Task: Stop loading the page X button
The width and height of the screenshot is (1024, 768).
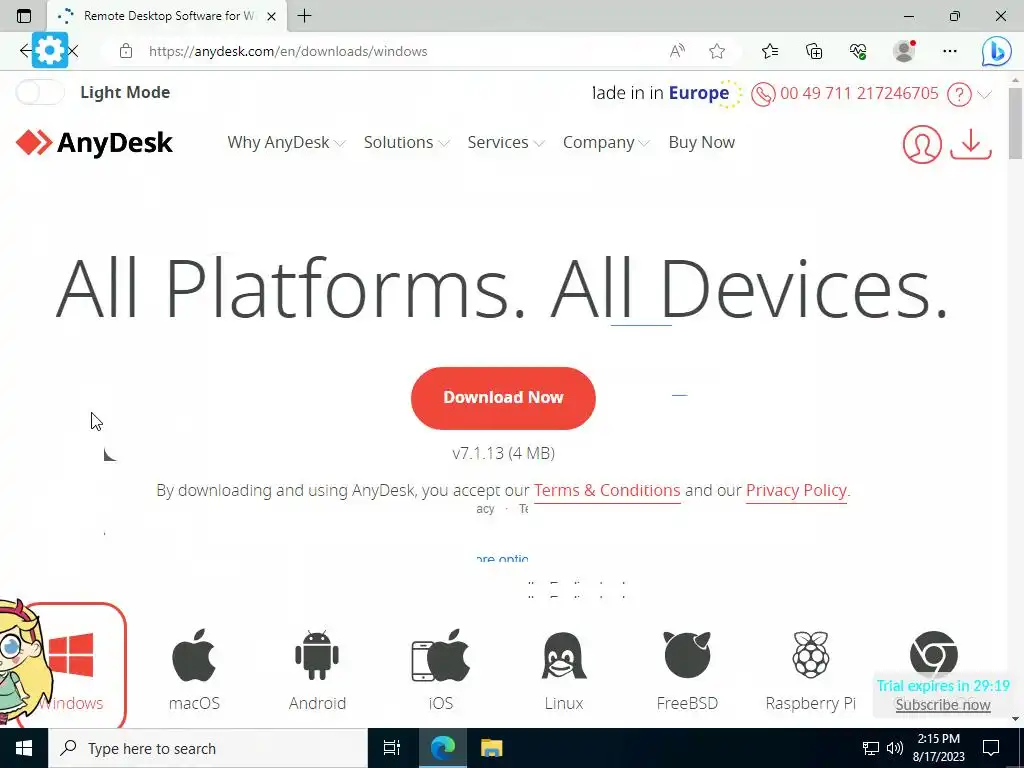Action: pyautogui.click(x=73, y=51)
